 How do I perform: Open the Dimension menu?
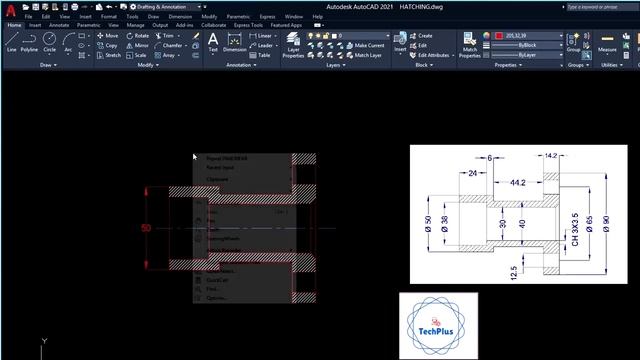180,17
